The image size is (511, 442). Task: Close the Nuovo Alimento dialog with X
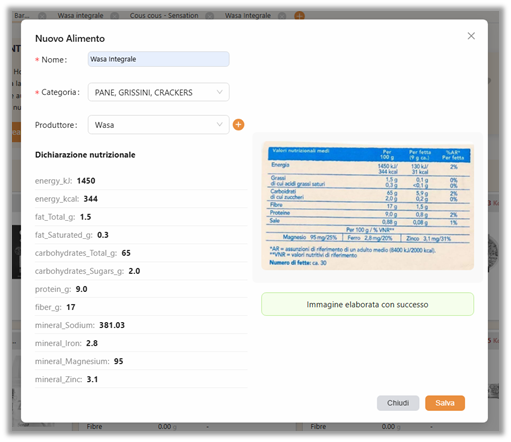tap(471, 36)
